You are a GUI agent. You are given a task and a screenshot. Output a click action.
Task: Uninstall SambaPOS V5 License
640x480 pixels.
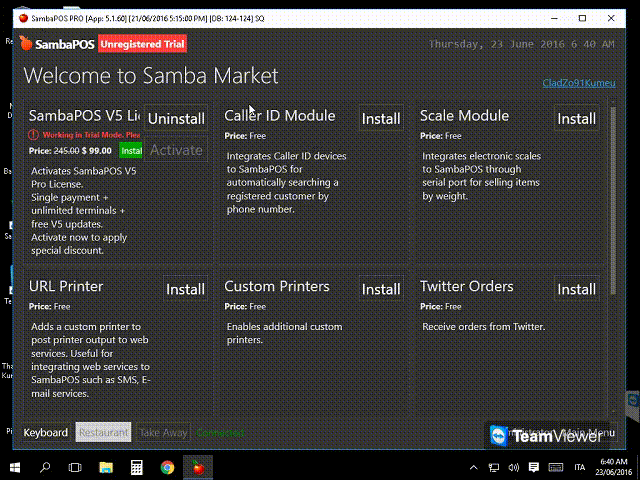(x=176, y=119)
